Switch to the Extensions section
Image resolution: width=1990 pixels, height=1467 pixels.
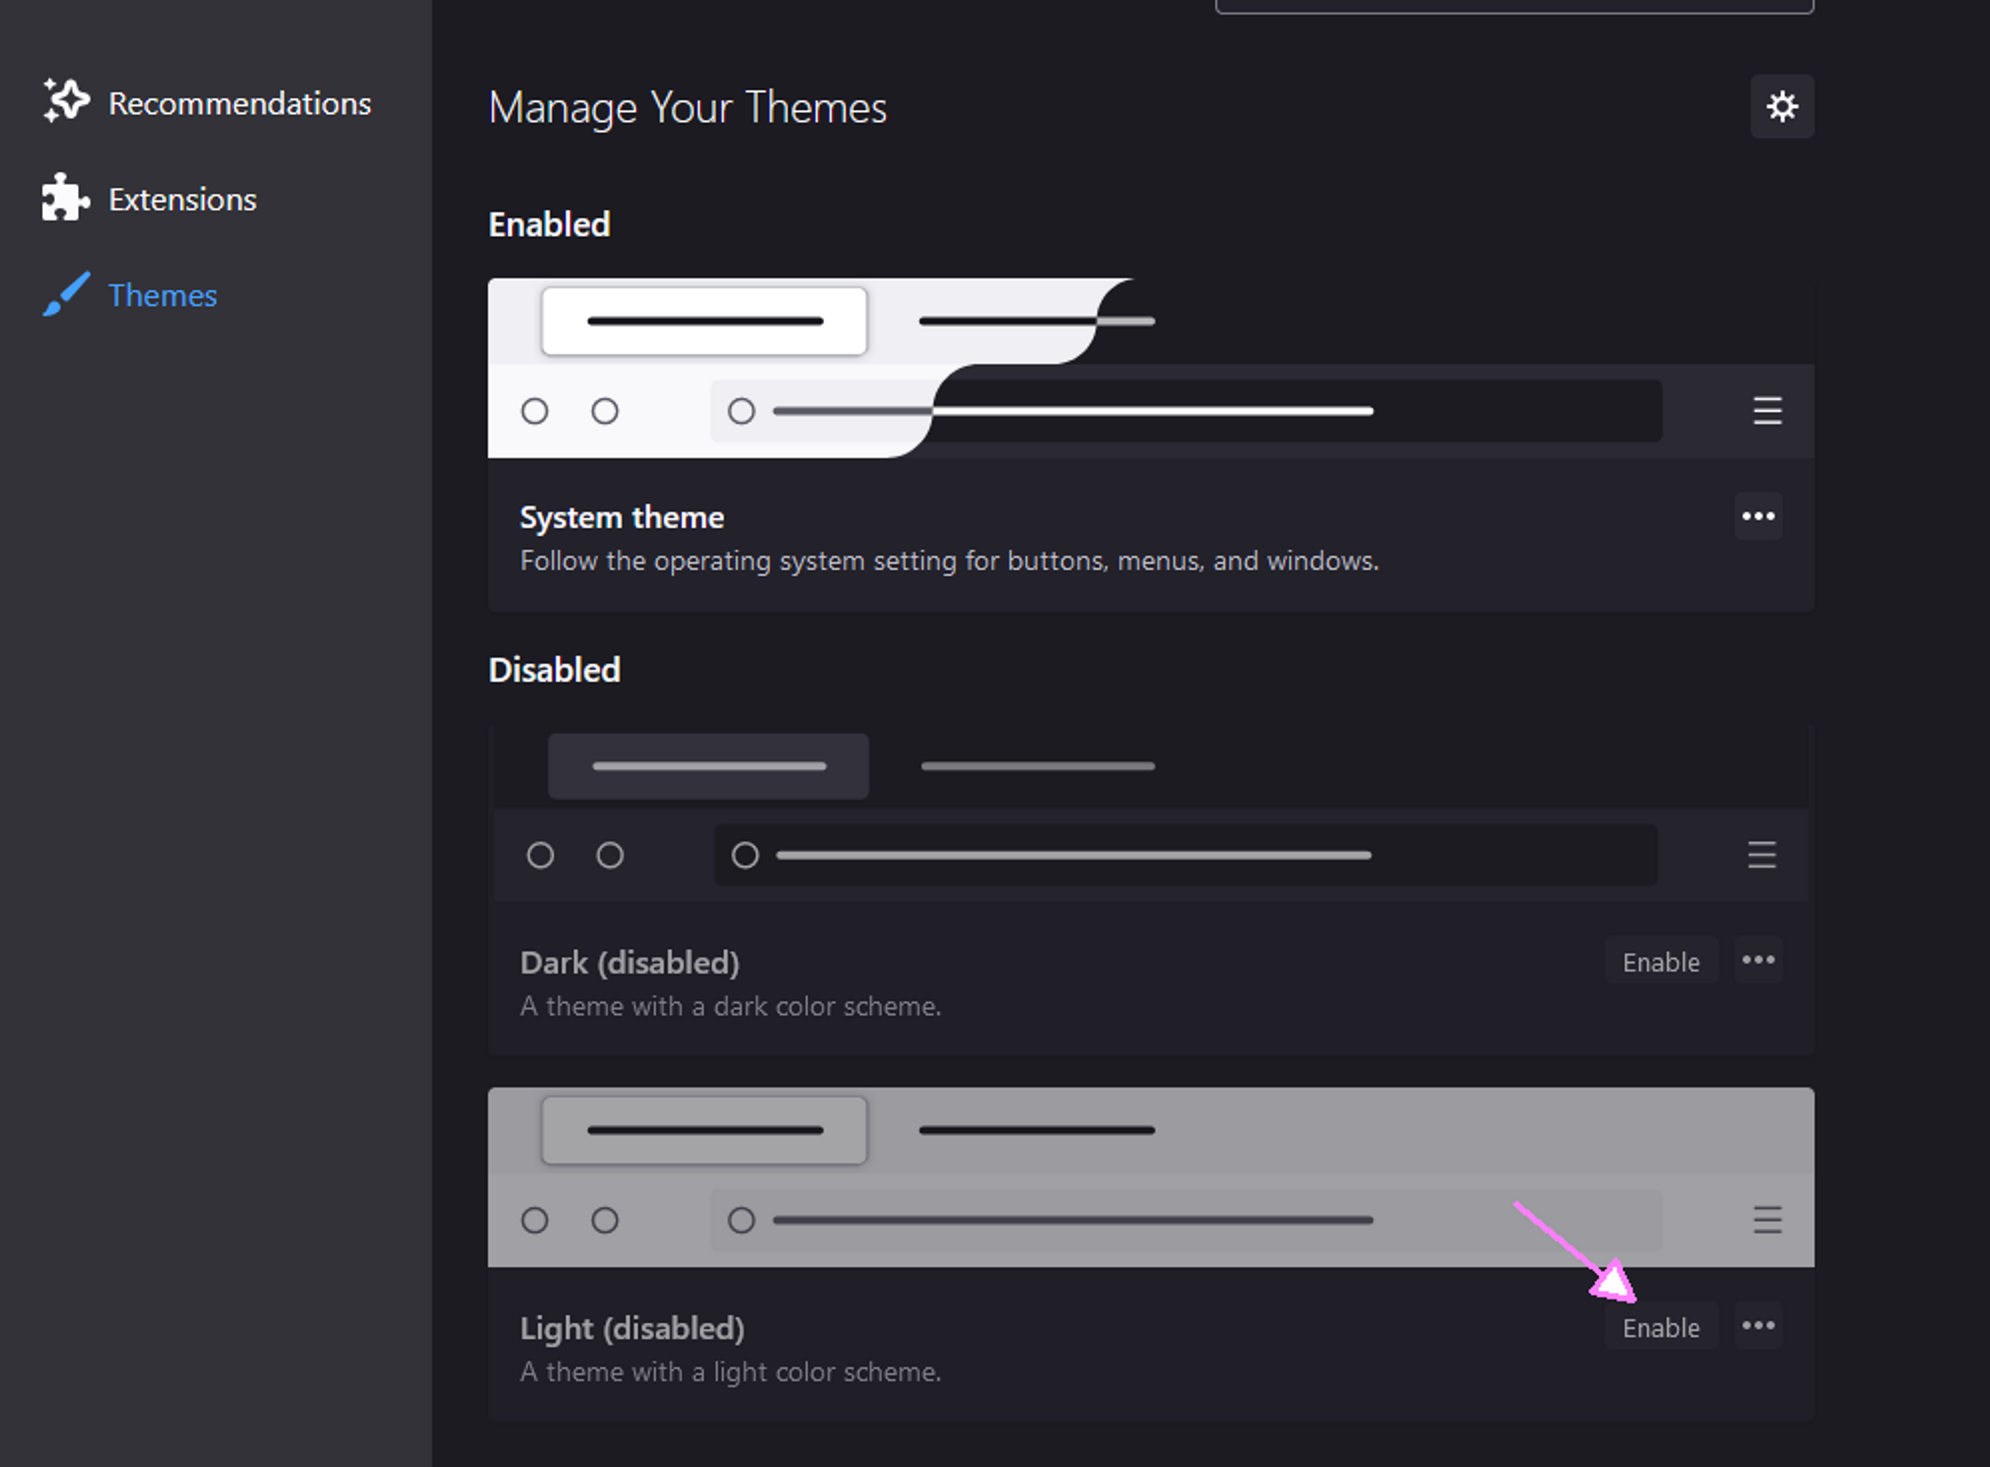coord(182,200)
